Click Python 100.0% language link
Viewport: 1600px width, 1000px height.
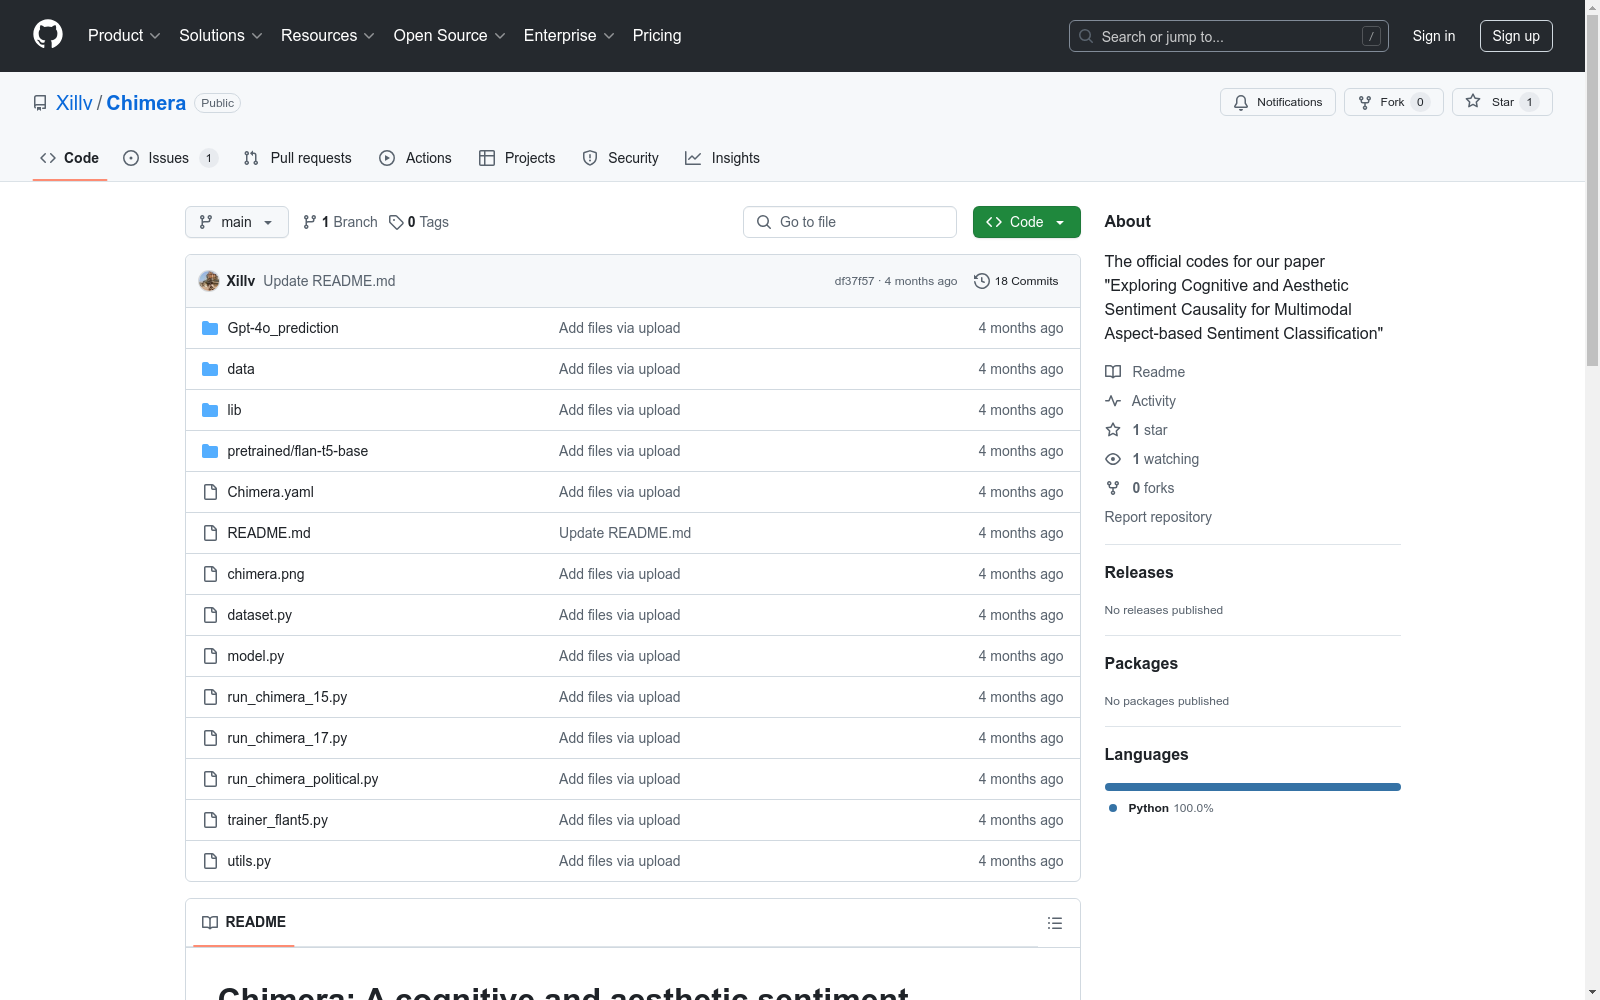pyautogui.click(x=1161, y=808)
